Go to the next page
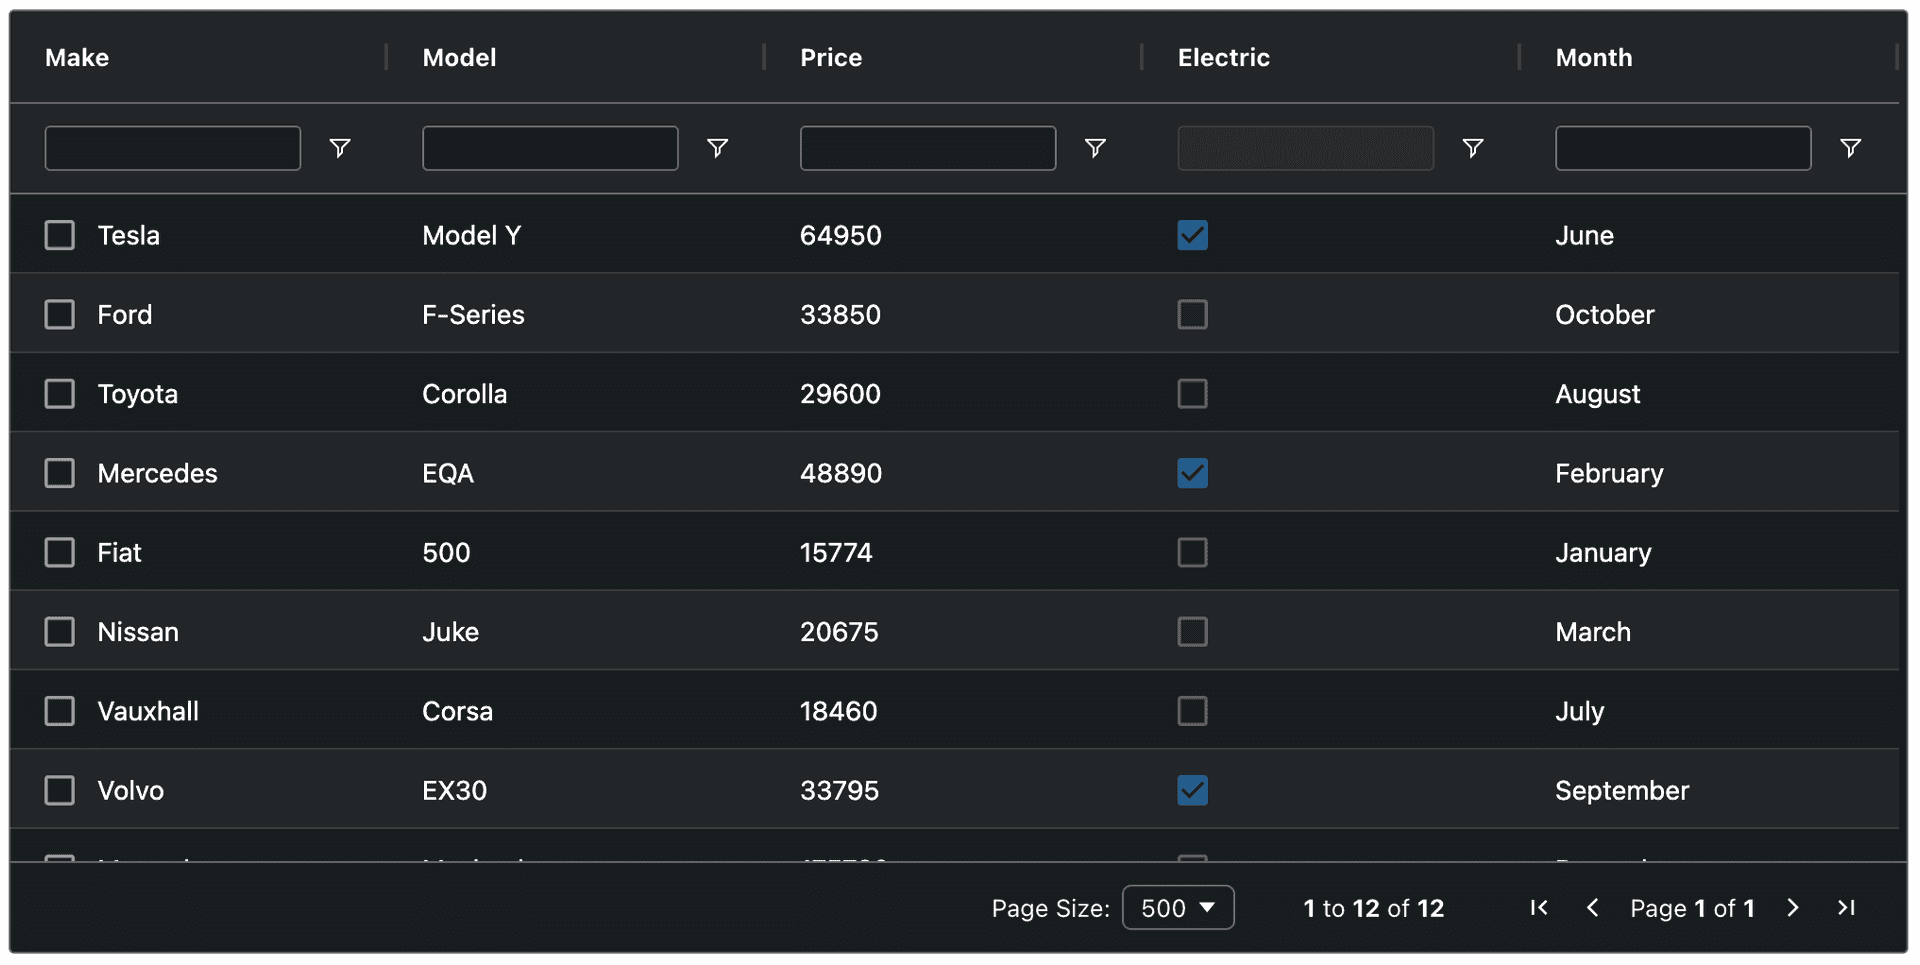Viewport: 1920px width, 965px height. click(x=1793, y=908)
